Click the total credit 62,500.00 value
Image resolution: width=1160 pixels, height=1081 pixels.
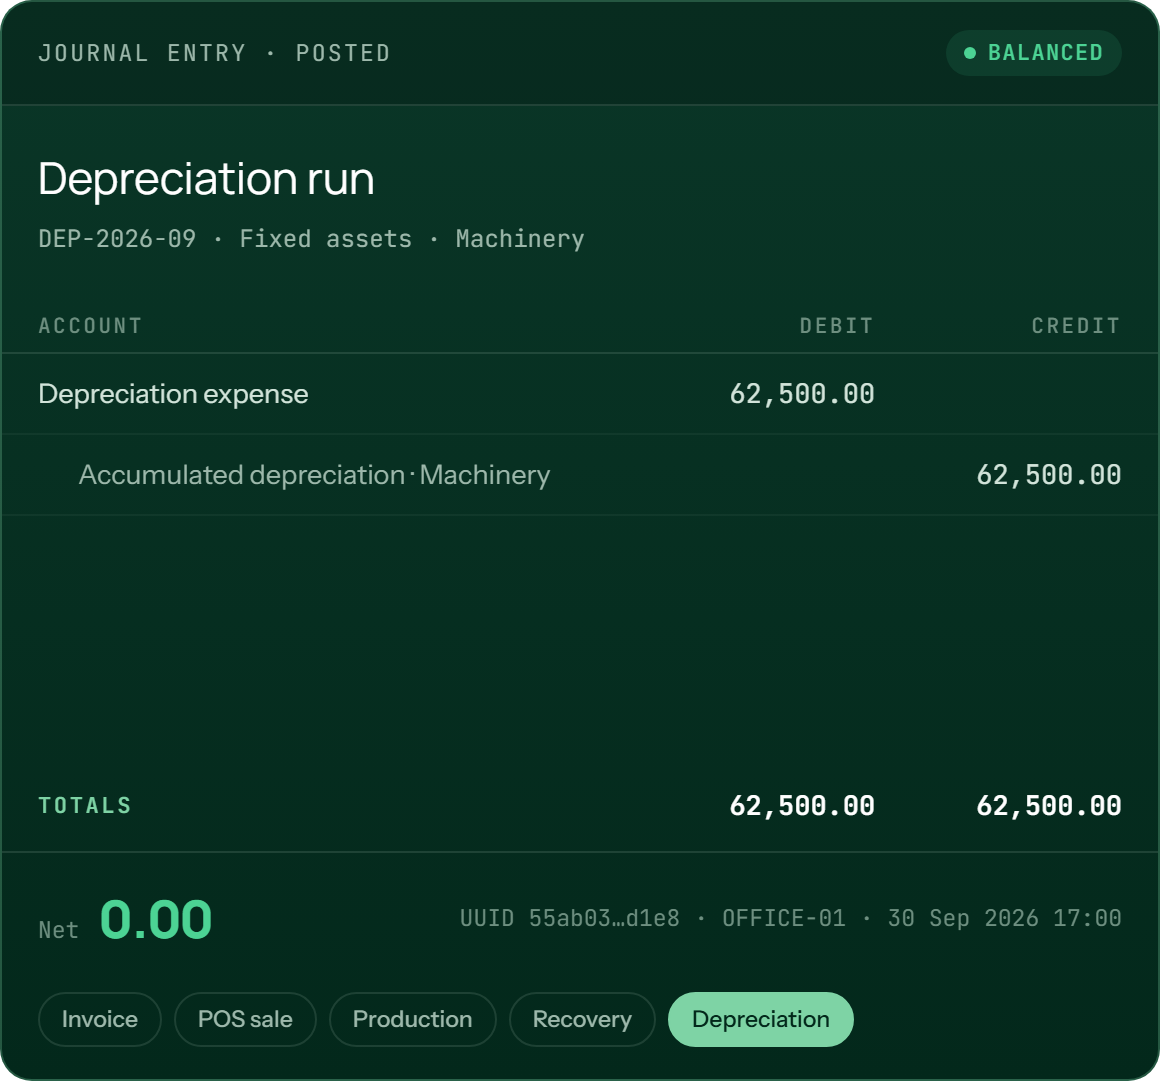[1049, 806]
